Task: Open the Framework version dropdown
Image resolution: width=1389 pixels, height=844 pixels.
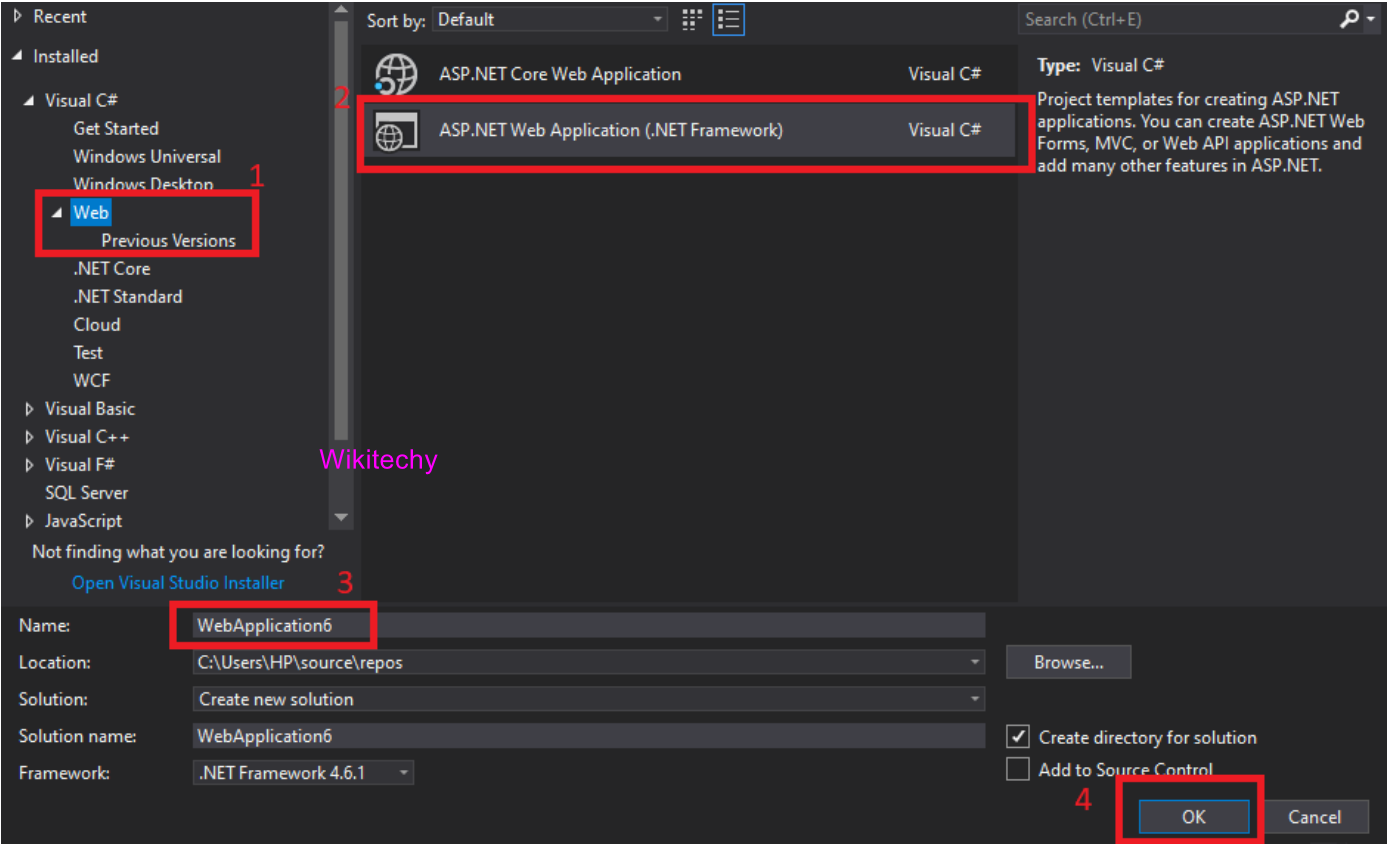Action: click(x=304, y=773)
